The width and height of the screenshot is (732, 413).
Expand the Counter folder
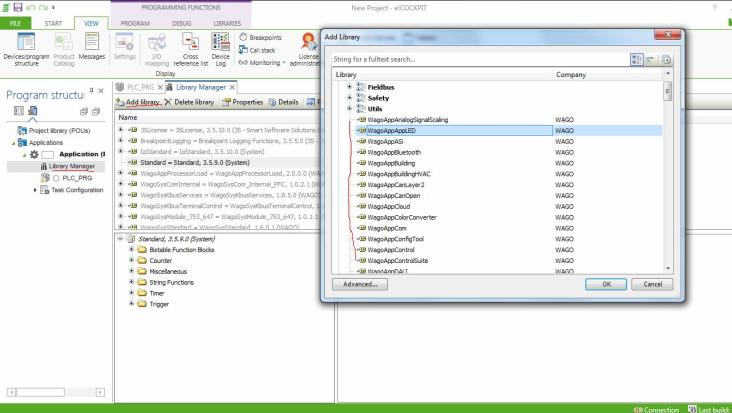tap(131, 260)
